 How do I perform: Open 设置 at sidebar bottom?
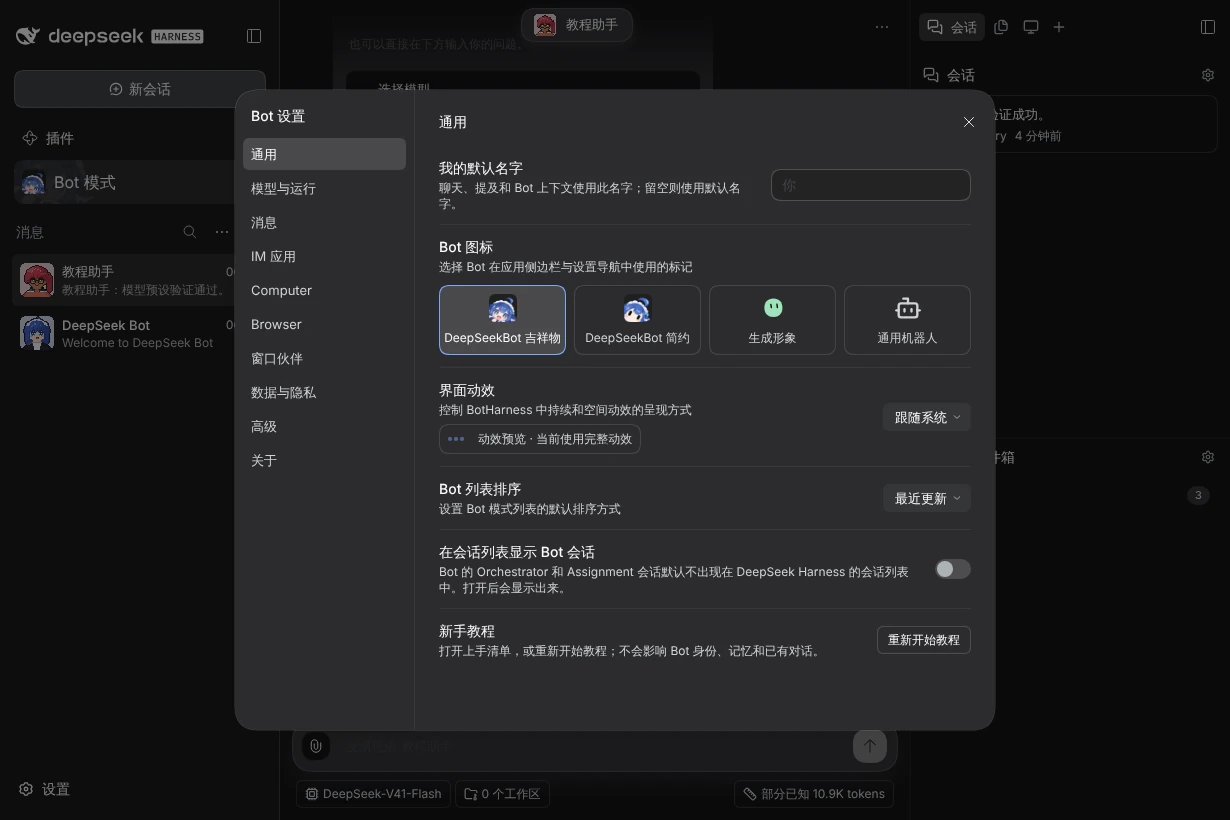[x=45, y=789]
